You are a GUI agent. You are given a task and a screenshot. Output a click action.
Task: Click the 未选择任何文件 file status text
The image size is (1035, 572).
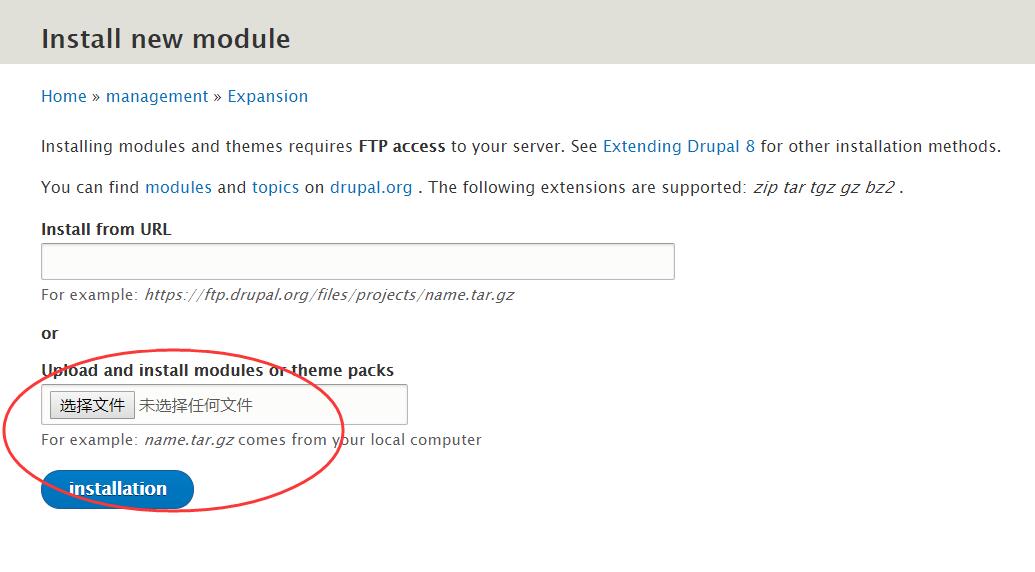pyautogui.click(x=196, y=405)
